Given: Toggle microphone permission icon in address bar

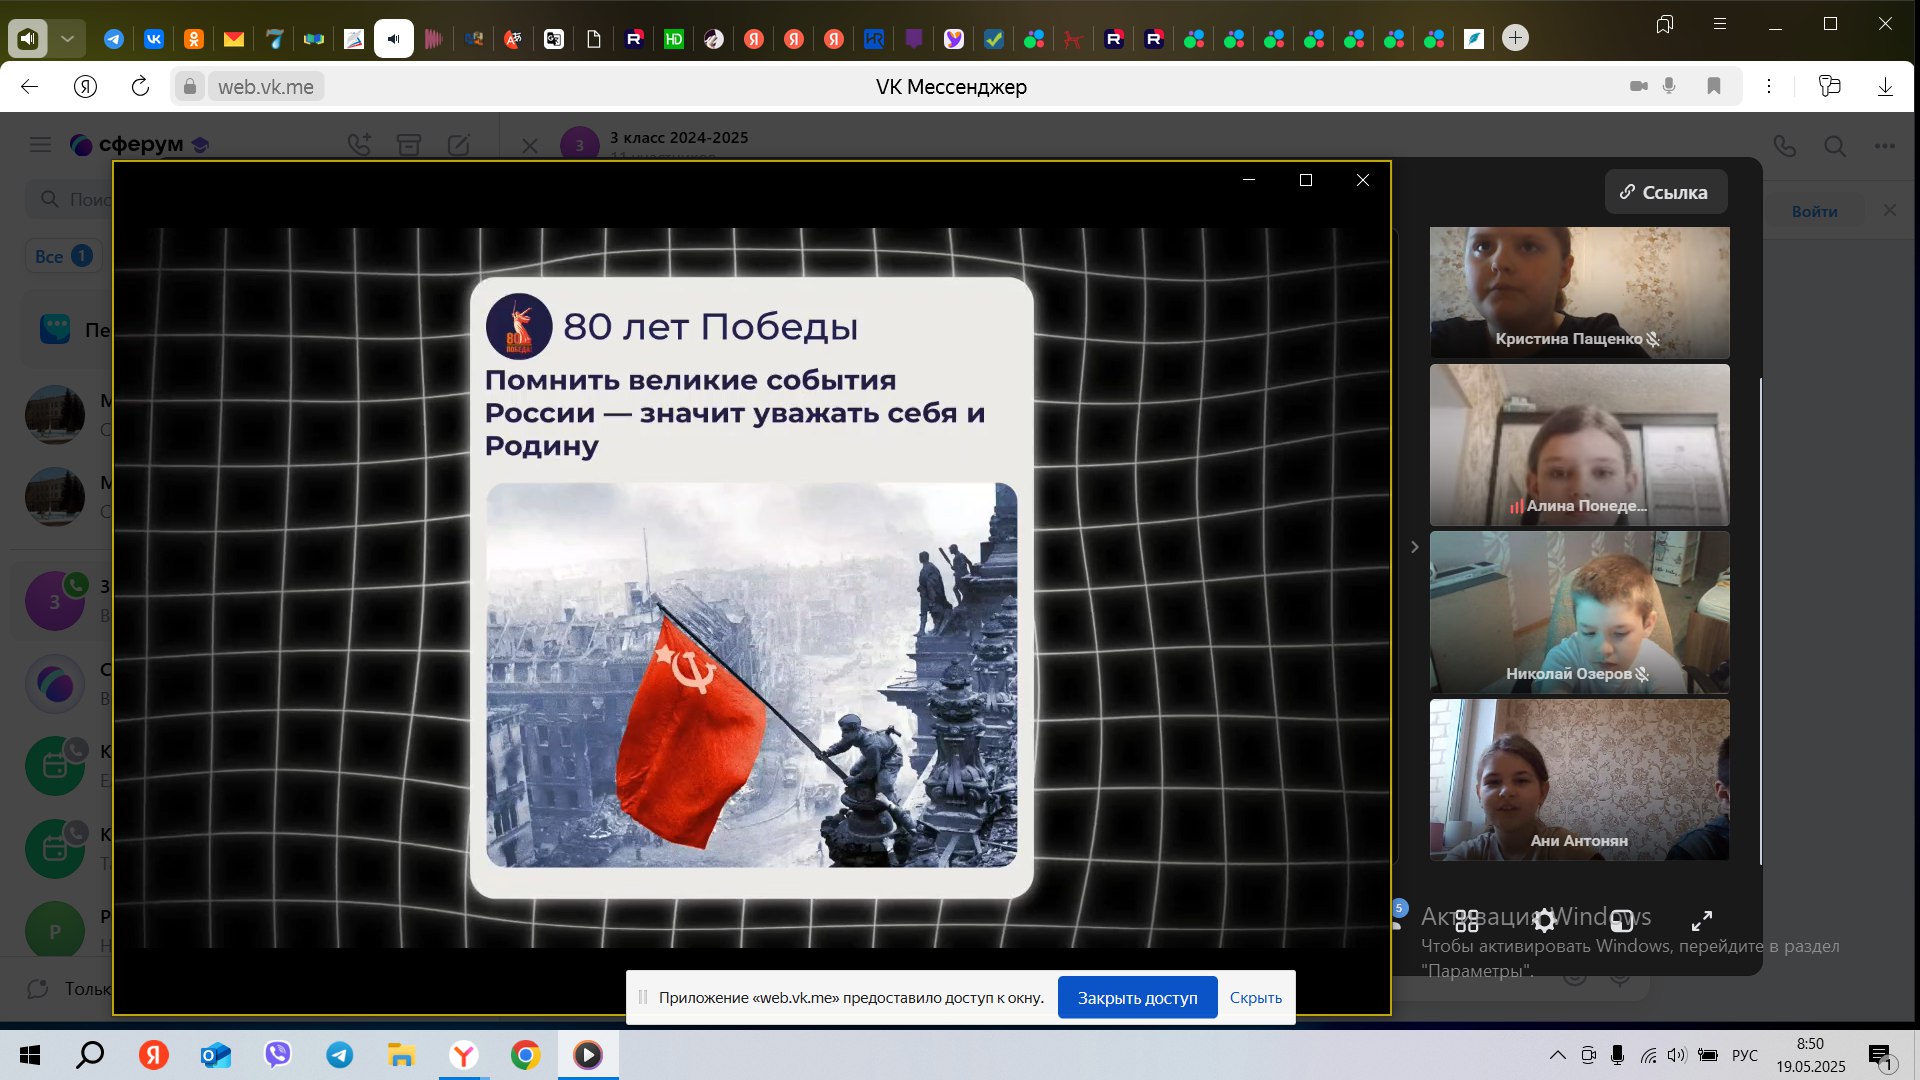Looking at the screenshot, I should point(1669,87).
